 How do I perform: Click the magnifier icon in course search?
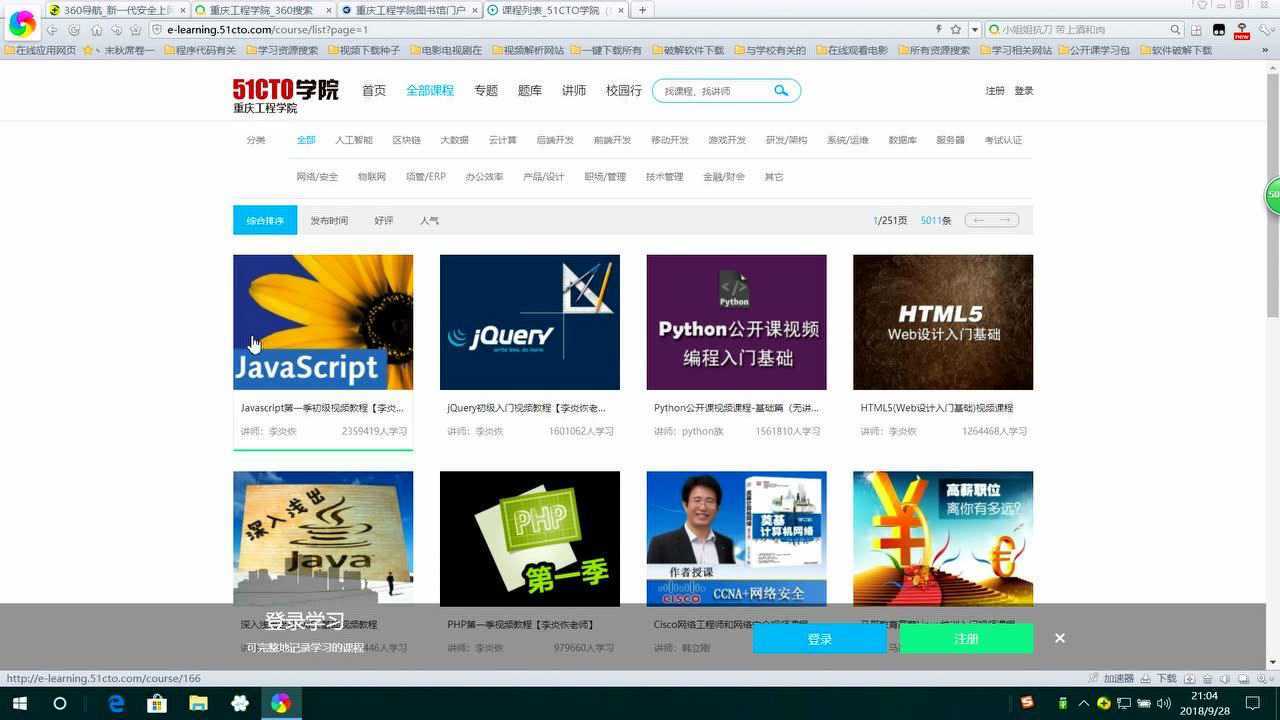(x=781, y=91)
